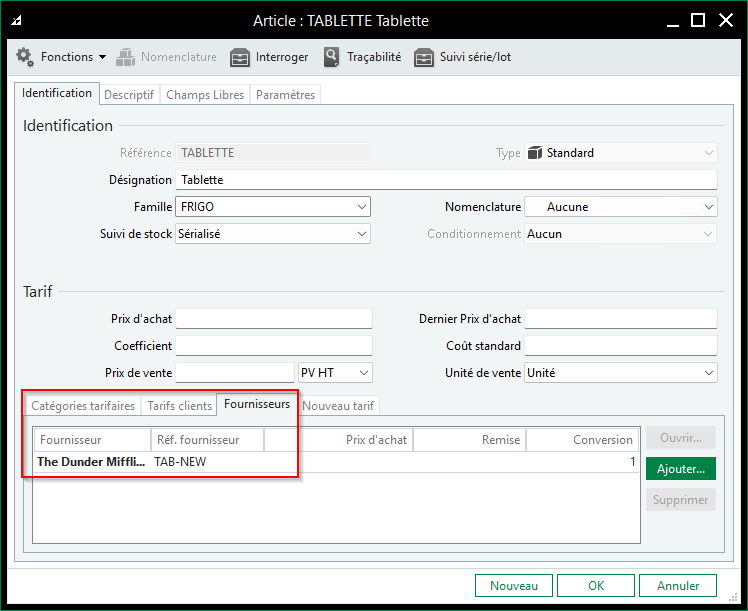Switch to the Descriptif tab

tap(129, 95)
